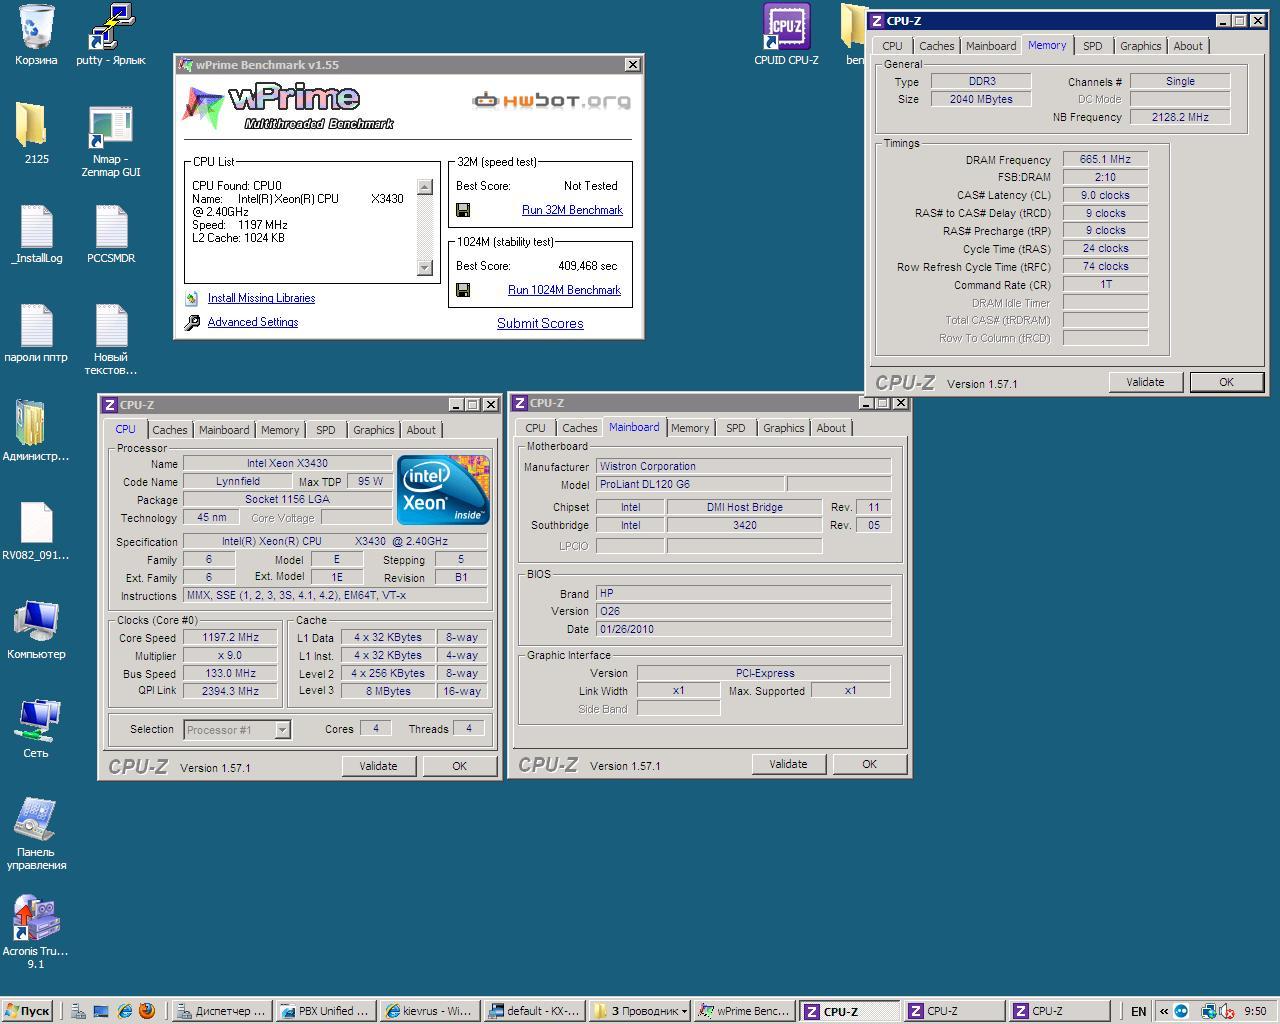
Task: Select the _InstallLog file icon
Action: pos(36,235)
